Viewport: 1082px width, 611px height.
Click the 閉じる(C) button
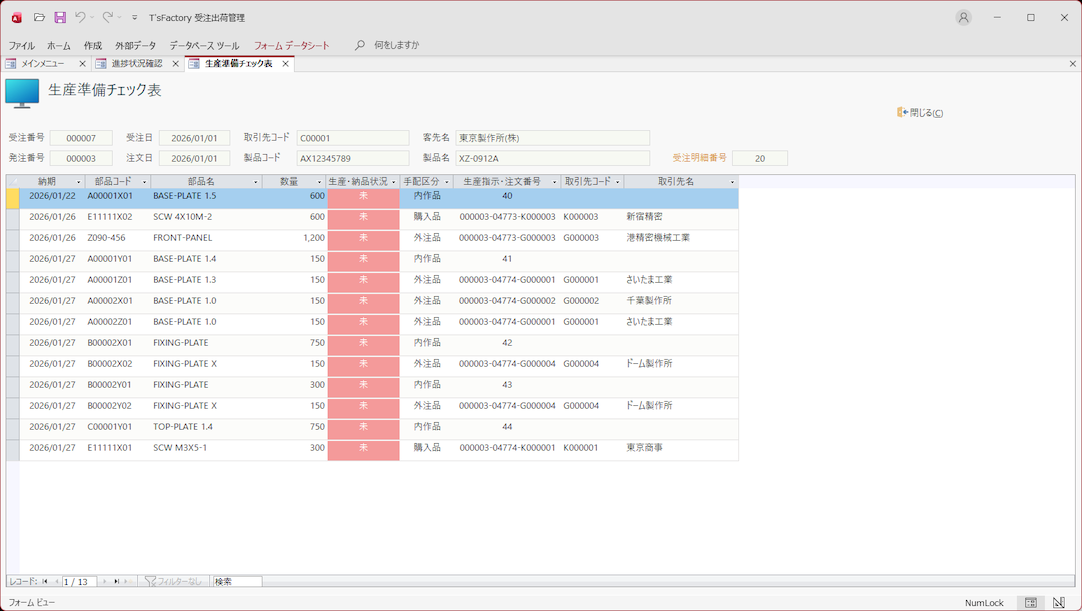tap(920, 113)
